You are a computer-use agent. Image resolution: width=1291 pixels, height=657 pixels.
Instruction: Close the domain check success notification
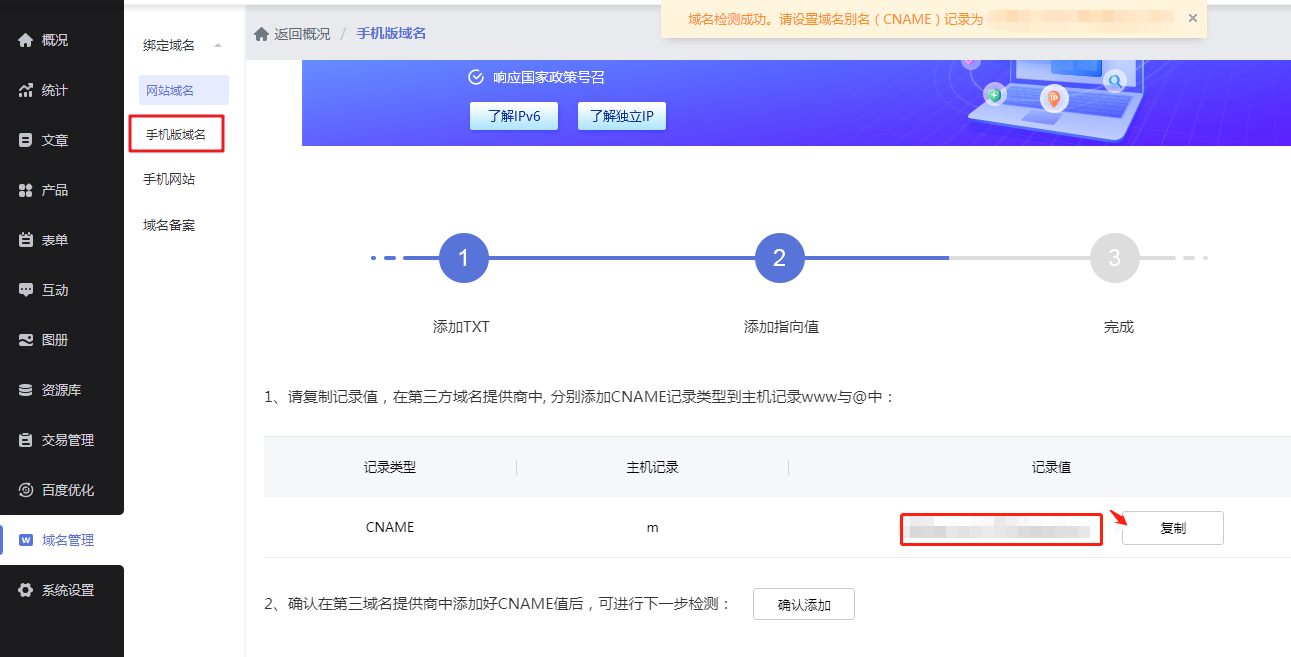(x=1192, y=18)
